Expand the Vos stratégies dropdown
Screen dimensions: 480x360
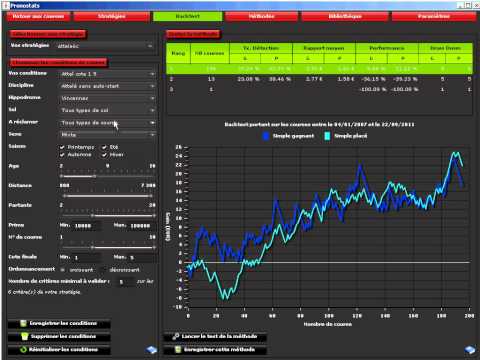(105, 46)
